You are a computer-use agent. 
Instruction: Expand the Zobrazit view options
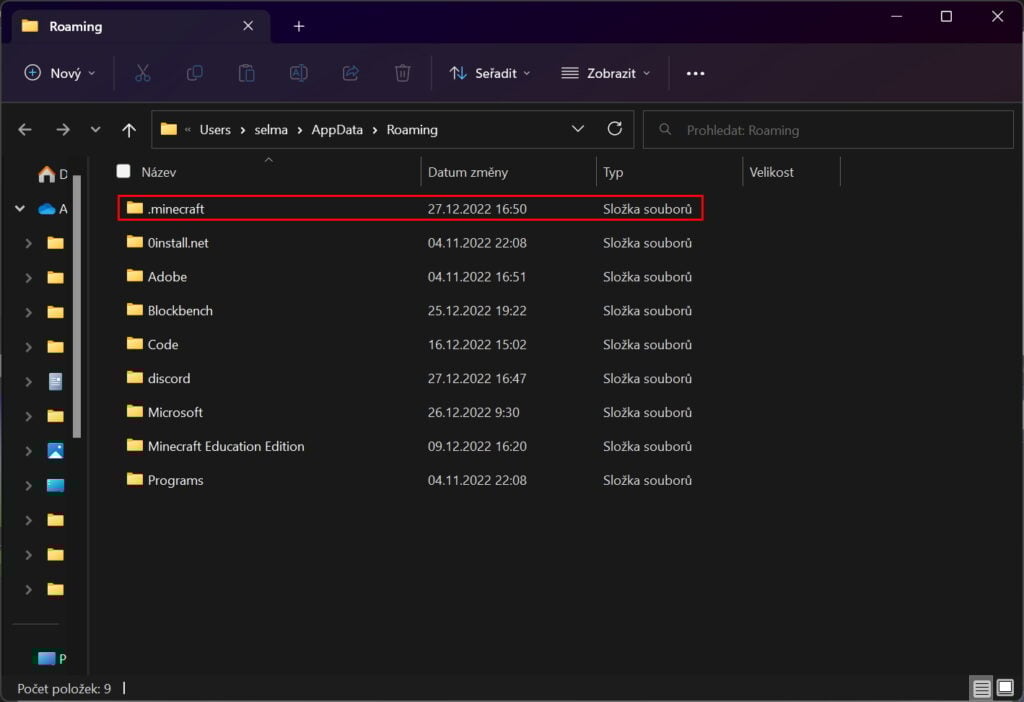[x=606, y=73]
